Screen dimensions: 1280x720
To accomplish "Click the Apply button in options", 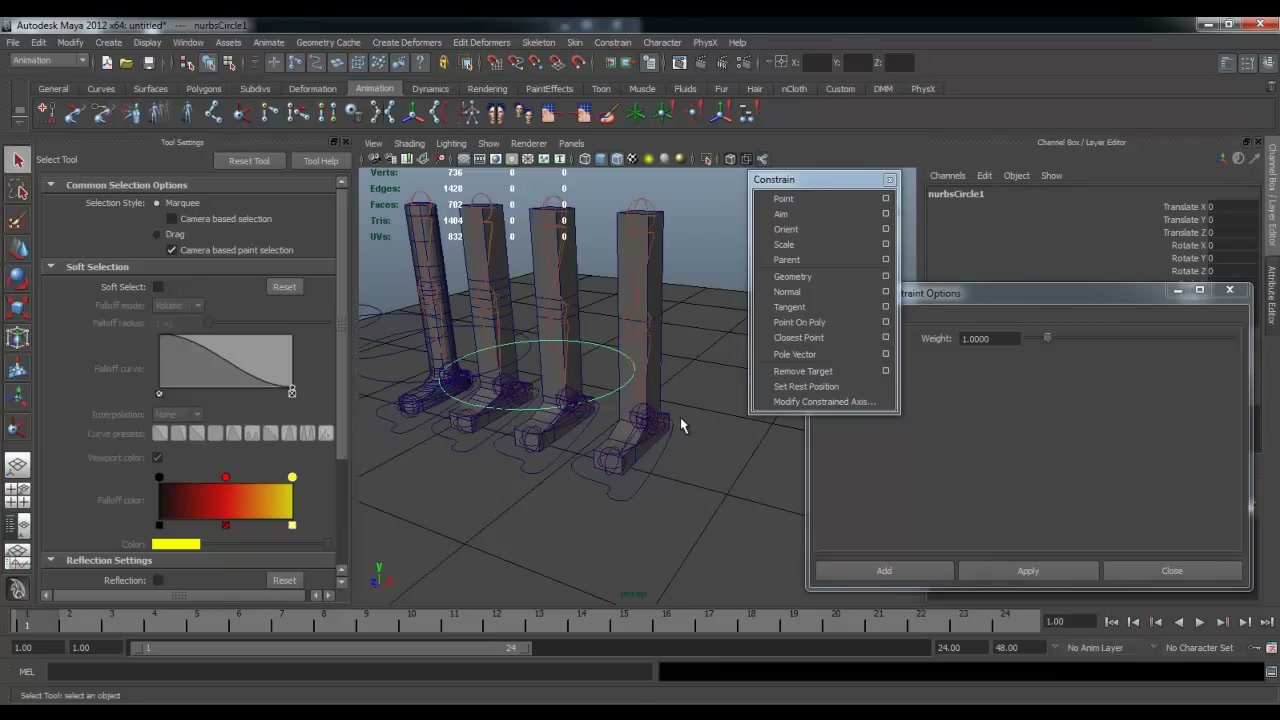I will pos(1028,571).
